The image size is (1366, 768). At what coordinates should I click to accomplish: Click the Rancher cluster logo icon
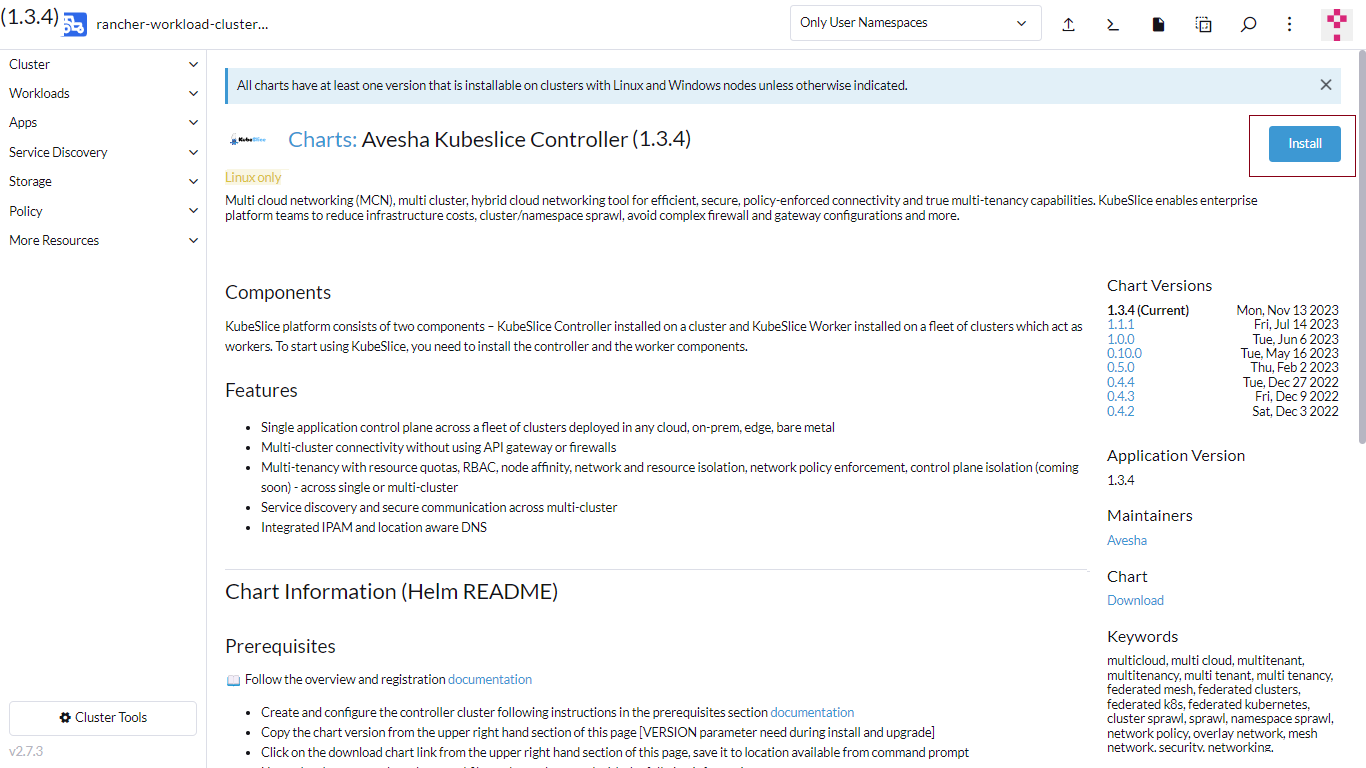(74, 25)
